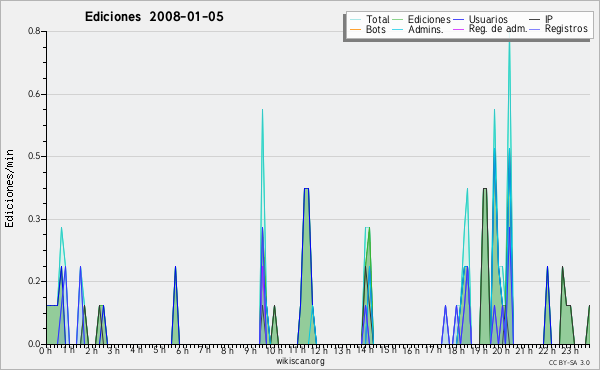Click the "20 h" x-axis label

501,351
